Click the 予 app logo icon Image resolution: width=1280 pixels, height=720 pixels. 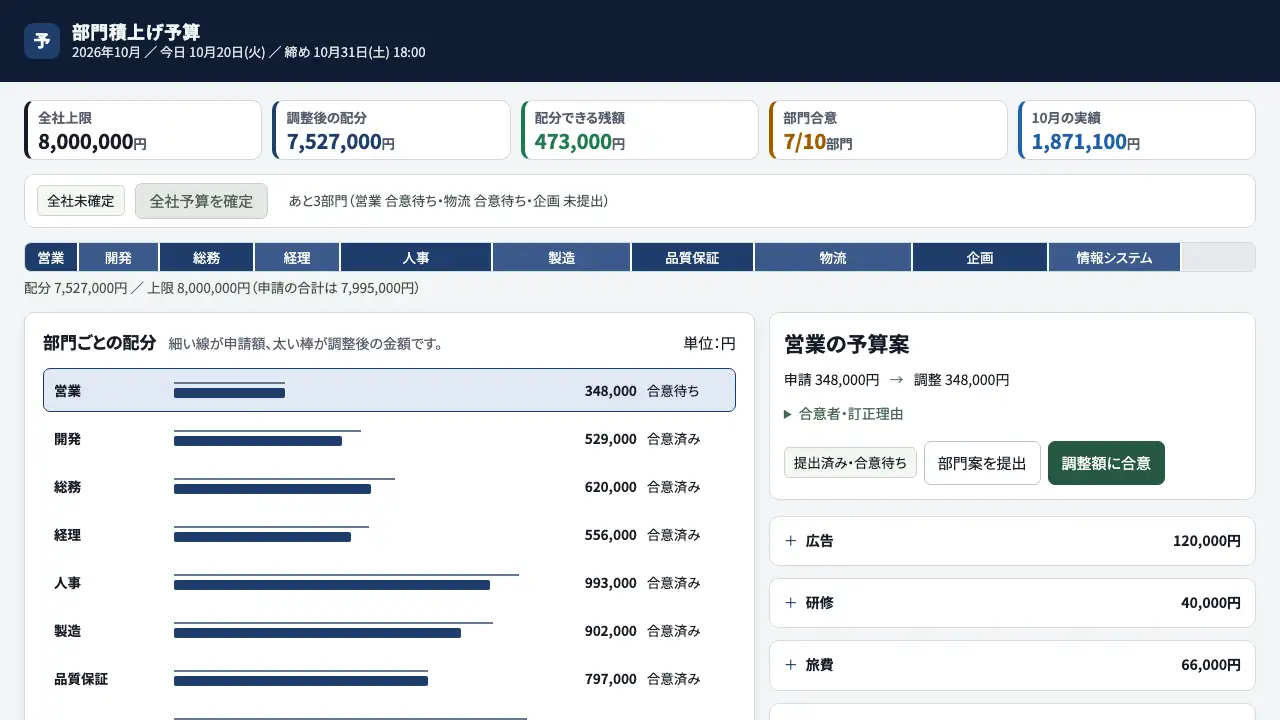pos(42,41)
